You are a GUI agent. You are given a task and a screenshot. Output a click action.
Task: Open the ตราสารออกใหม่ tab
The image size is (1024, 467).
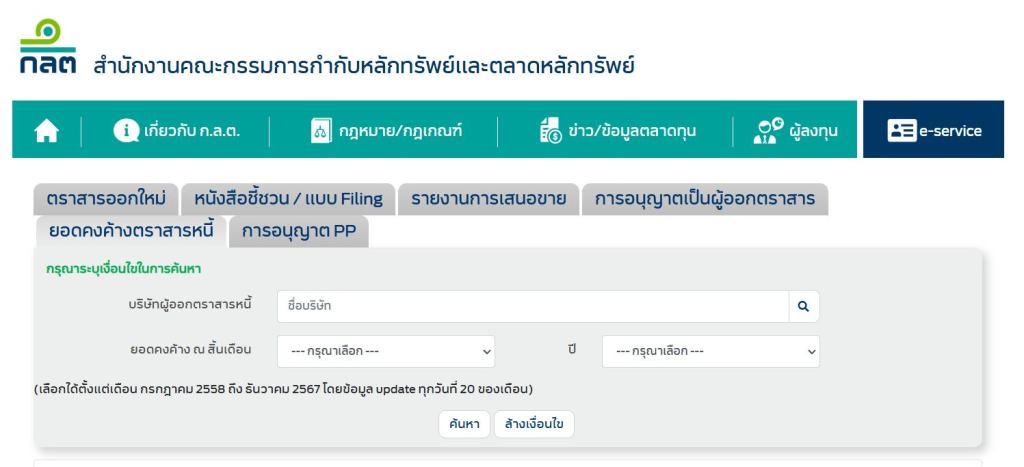(105, 199)
